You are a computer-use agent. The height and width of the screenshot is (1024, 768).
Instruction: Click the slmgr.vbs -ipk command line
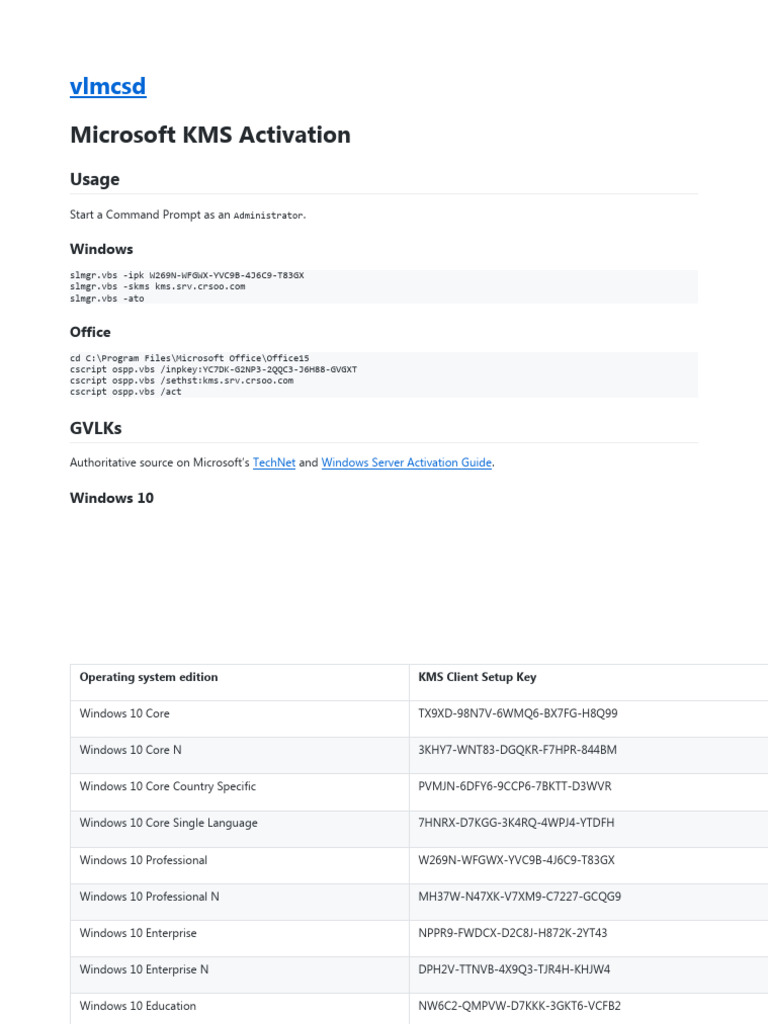(187, 275)
